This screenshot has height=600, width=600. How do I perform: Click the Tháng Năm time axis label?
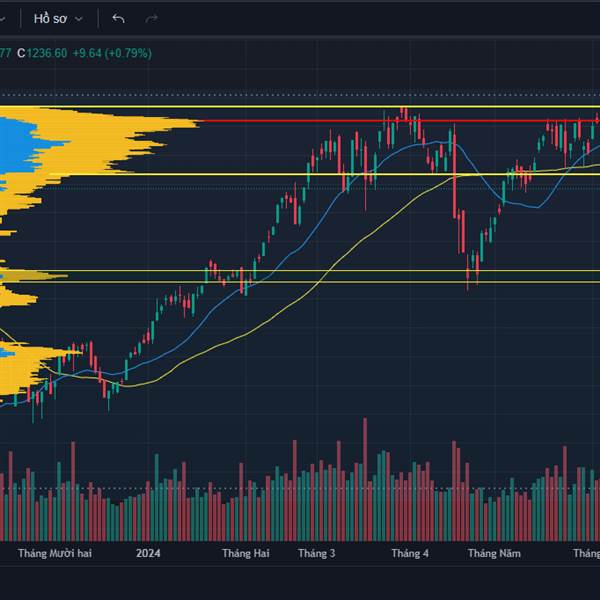pos(494,553)
